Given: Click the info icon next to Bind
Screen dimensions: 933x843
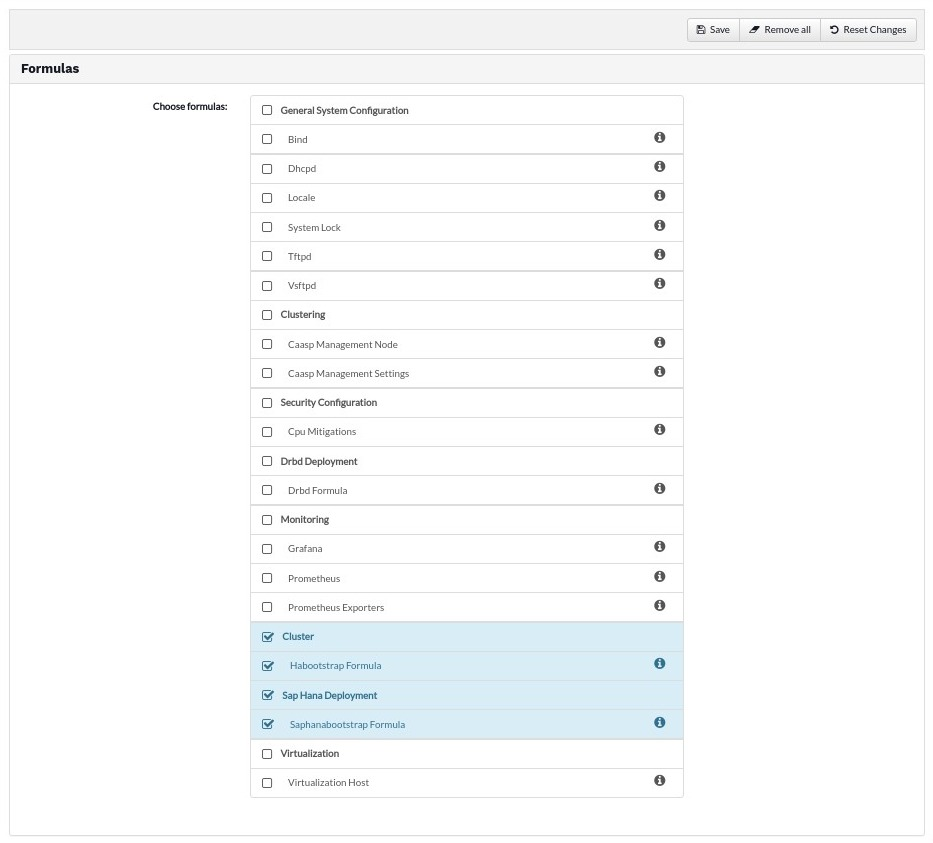Looking at the screenshot, I should click(659, 138).
